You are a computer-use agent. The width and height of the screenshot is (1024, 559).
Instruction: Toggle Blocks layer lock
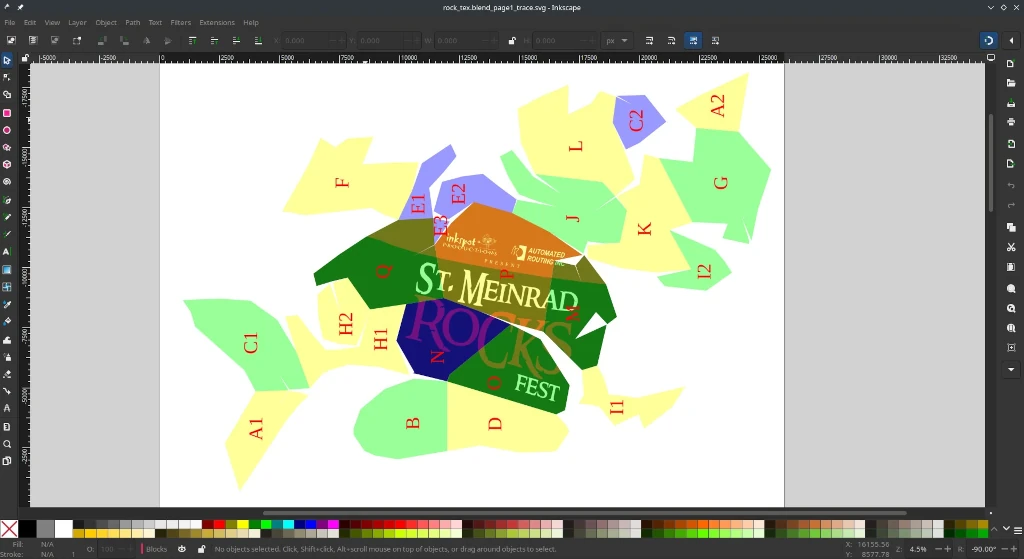point(201,549)
